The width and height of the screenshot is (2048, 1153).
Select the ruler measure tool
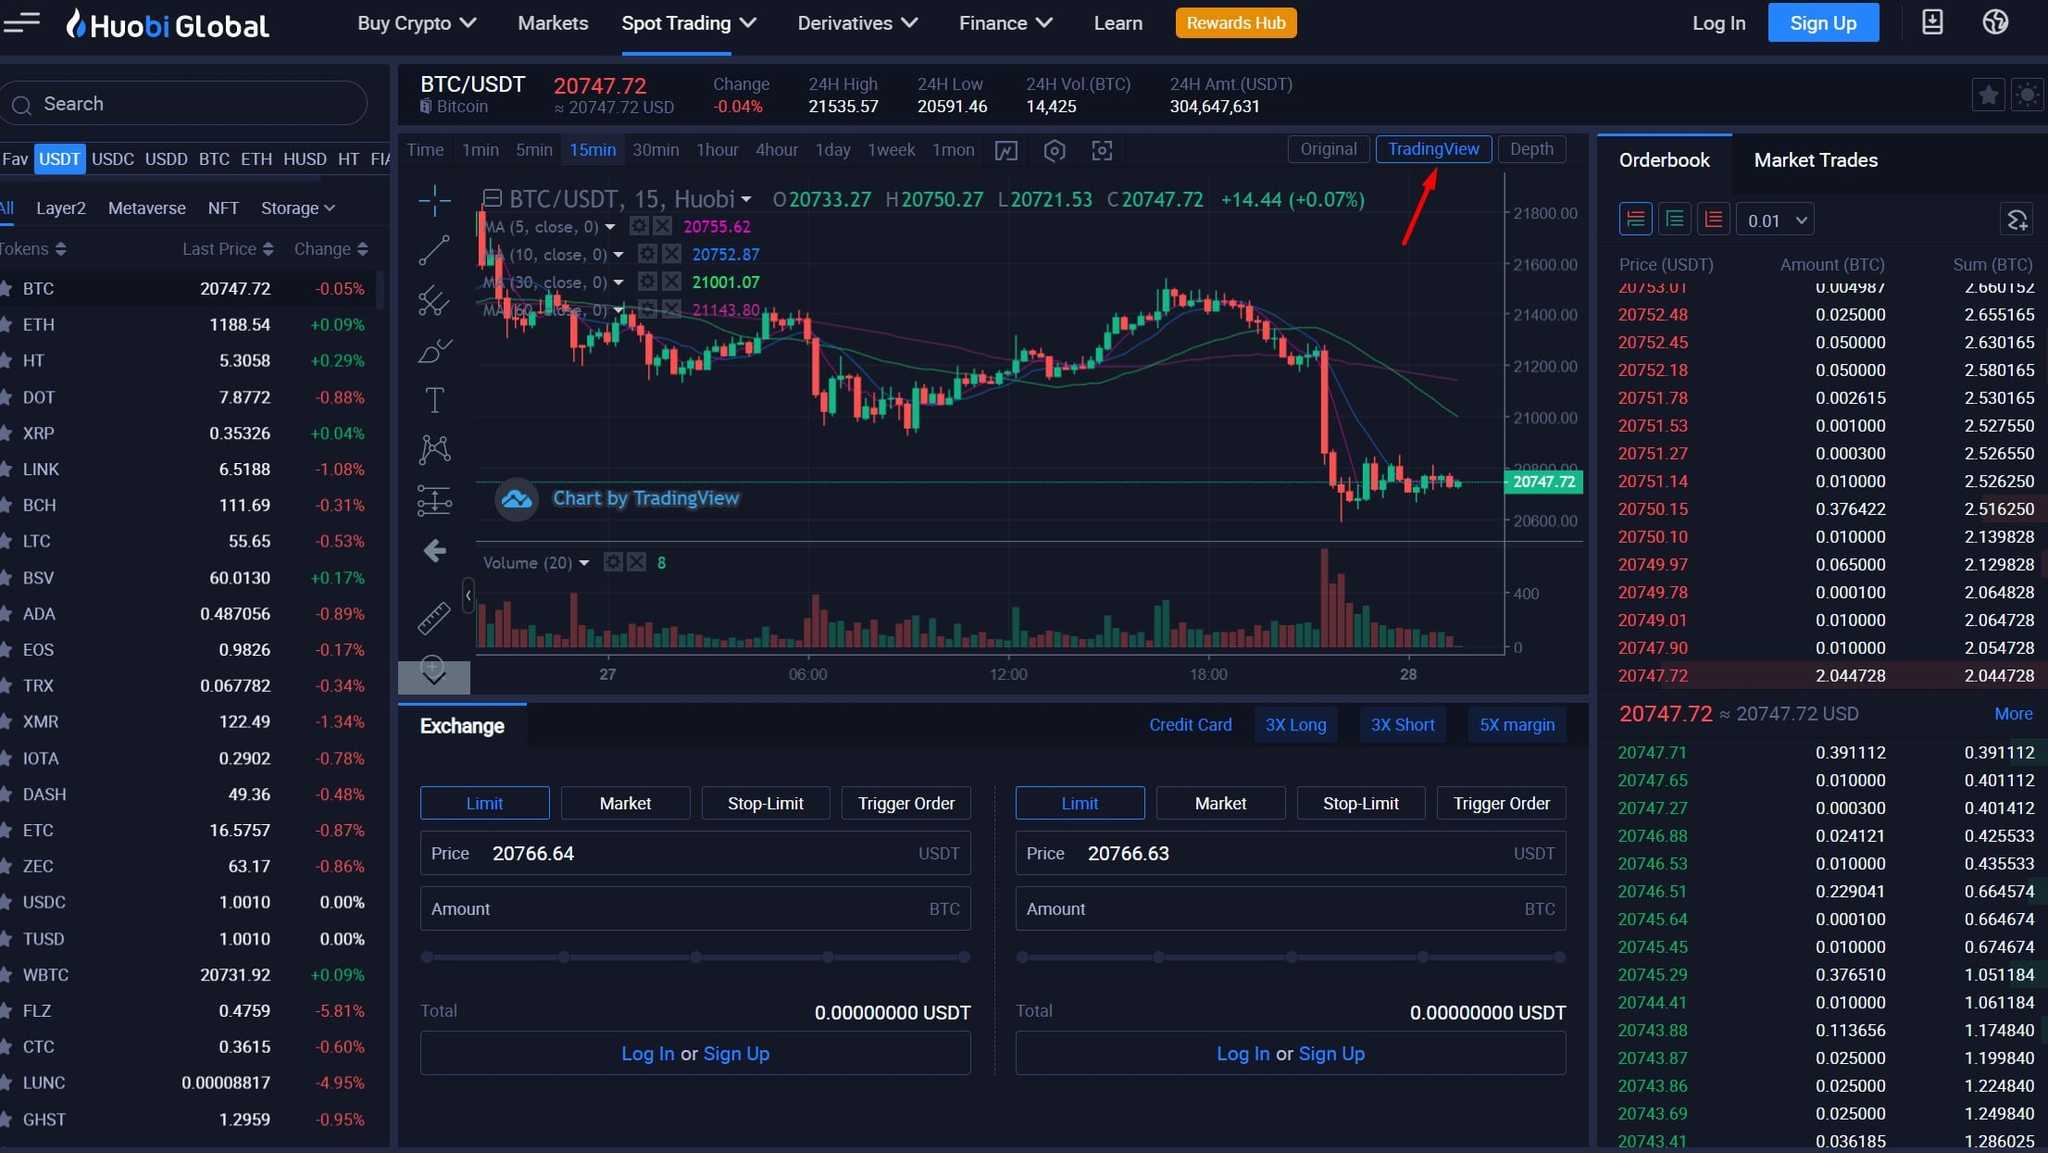(434, 618)
